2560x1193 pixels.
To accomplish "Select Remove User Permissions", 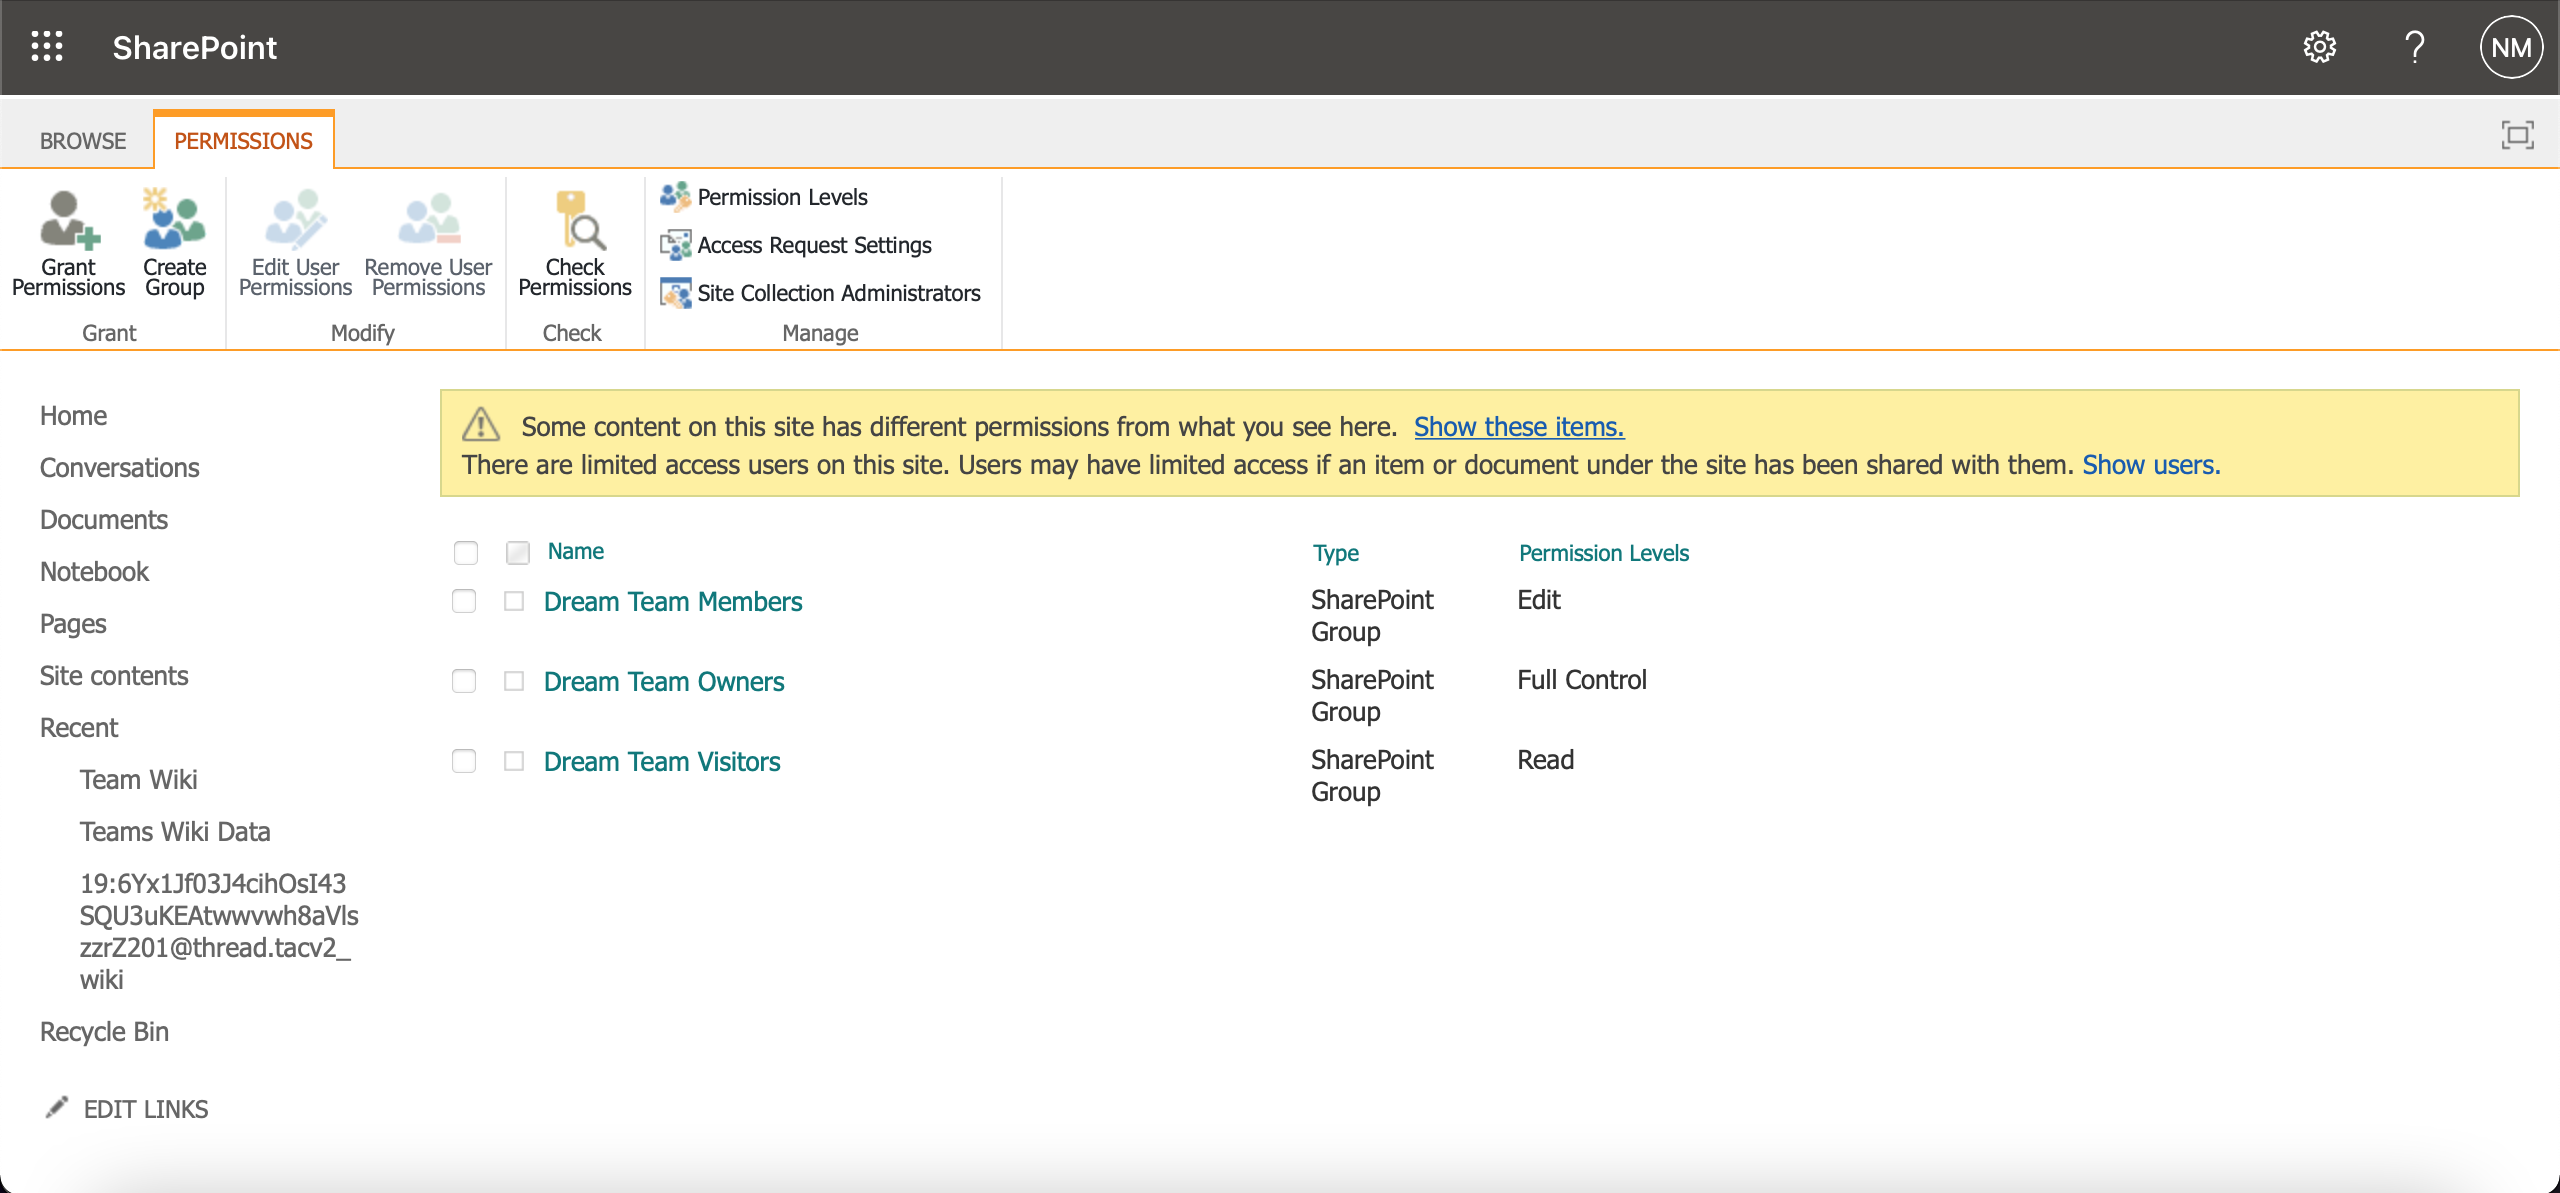I will click(427, 243).
